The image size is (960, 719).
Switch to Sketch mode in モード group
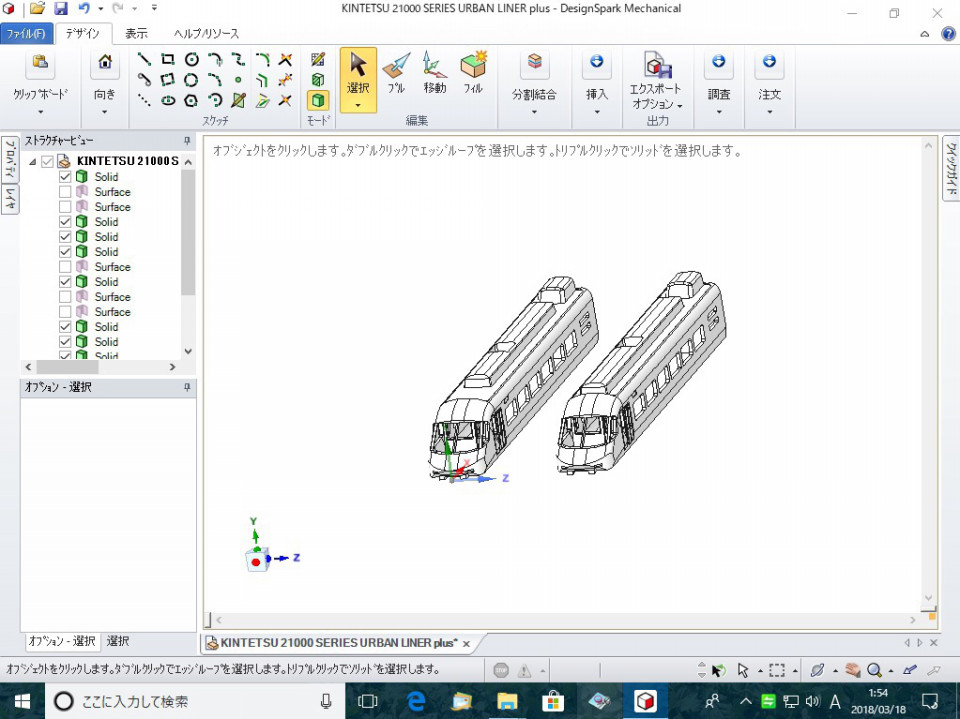pyautogui.click(x=318, y=59)
